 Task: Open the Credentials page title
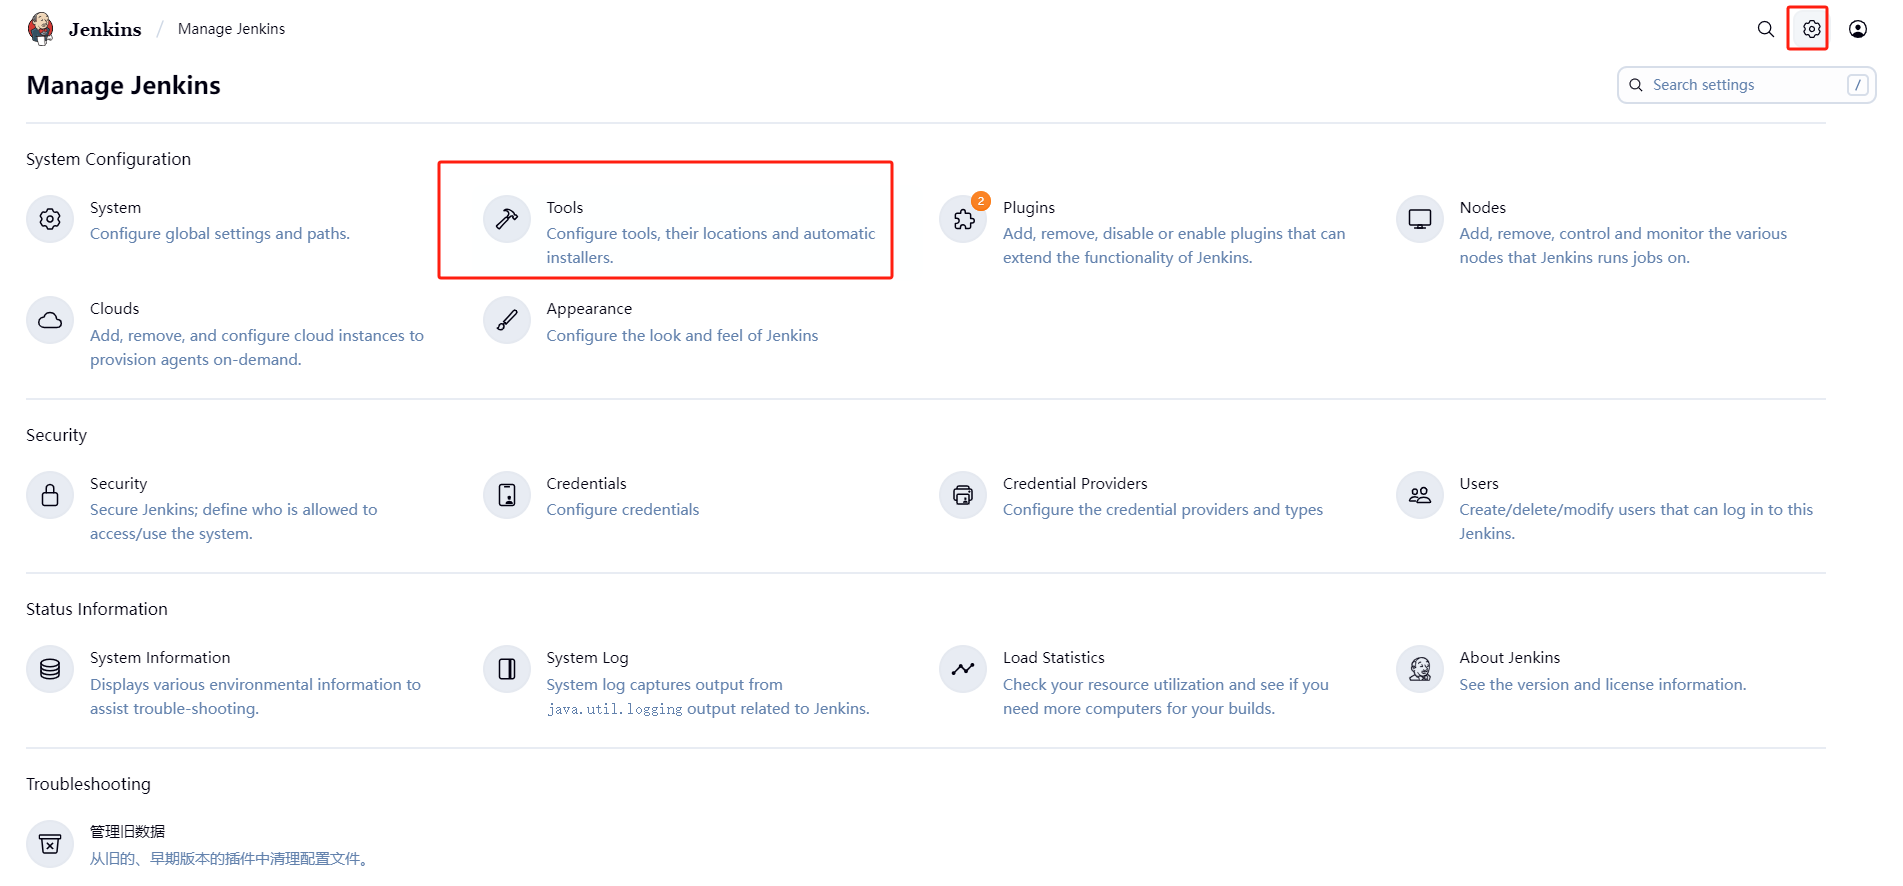point(586,483)
